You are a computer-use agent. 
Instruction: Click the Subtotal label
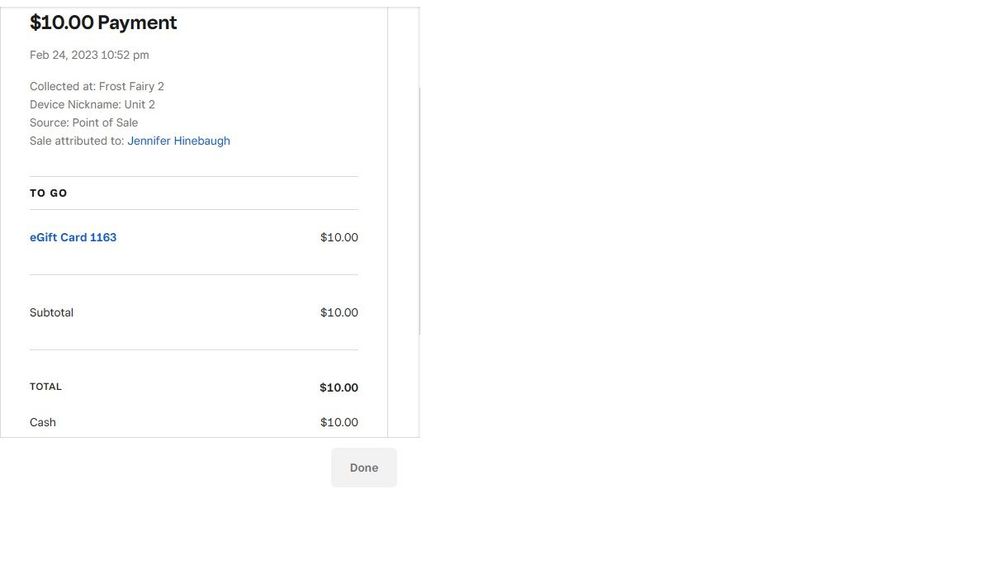(51, 313)
